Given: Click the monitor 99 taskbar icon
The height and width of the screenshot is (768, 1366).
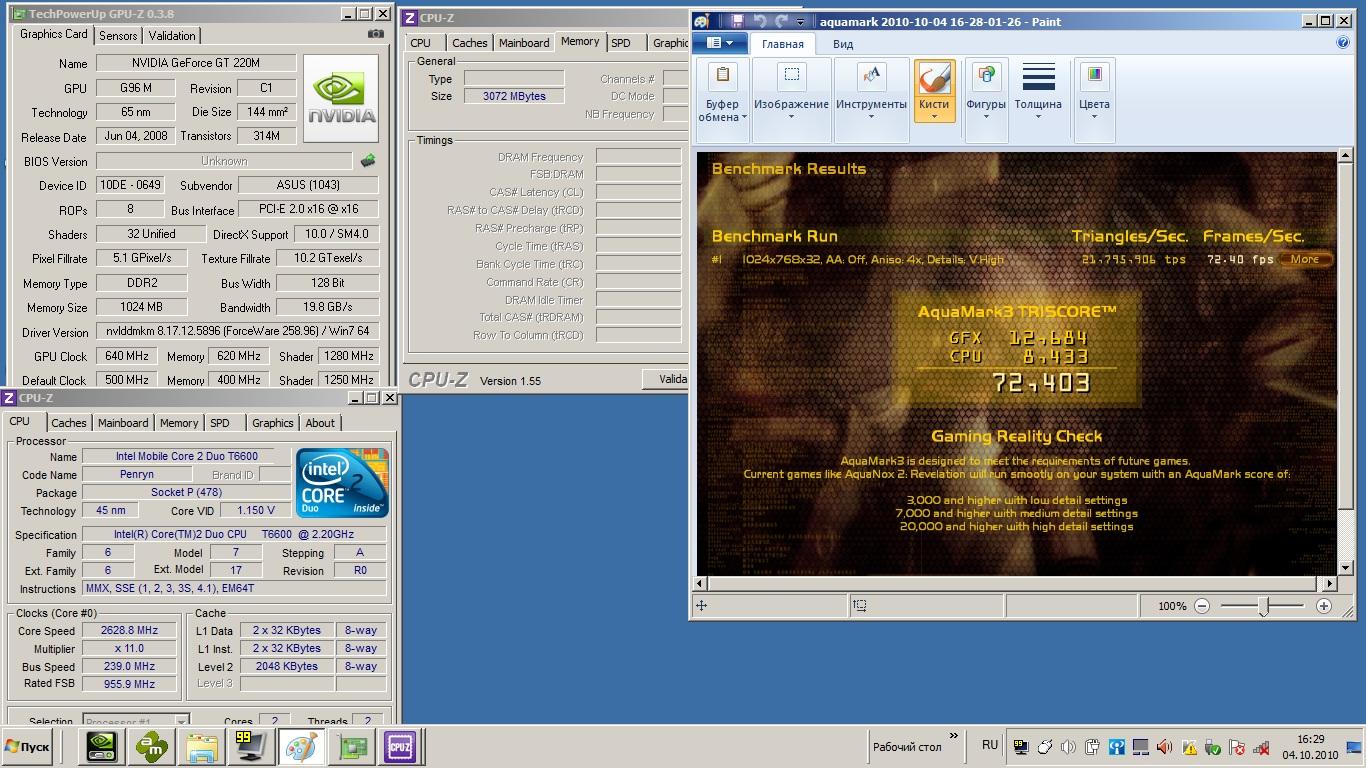Looking at the screenshot, I should [x=250, y=746].
